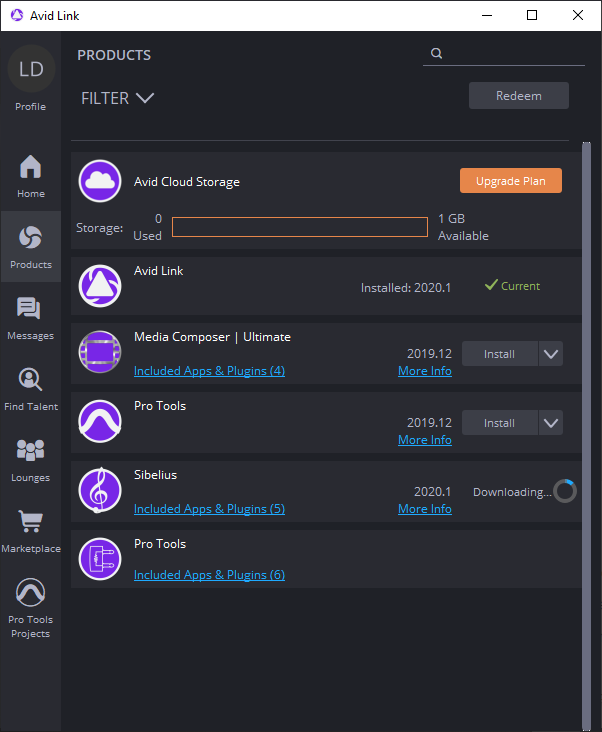This screenshot has height=732, width=602.
Task: Select the Products sidebar icon
Action: tap(31, 237)
